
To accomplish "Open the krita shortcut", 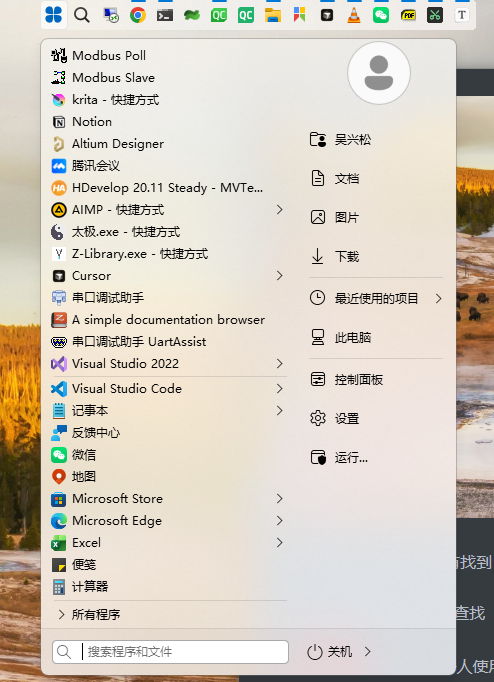I will pos(168,100).
